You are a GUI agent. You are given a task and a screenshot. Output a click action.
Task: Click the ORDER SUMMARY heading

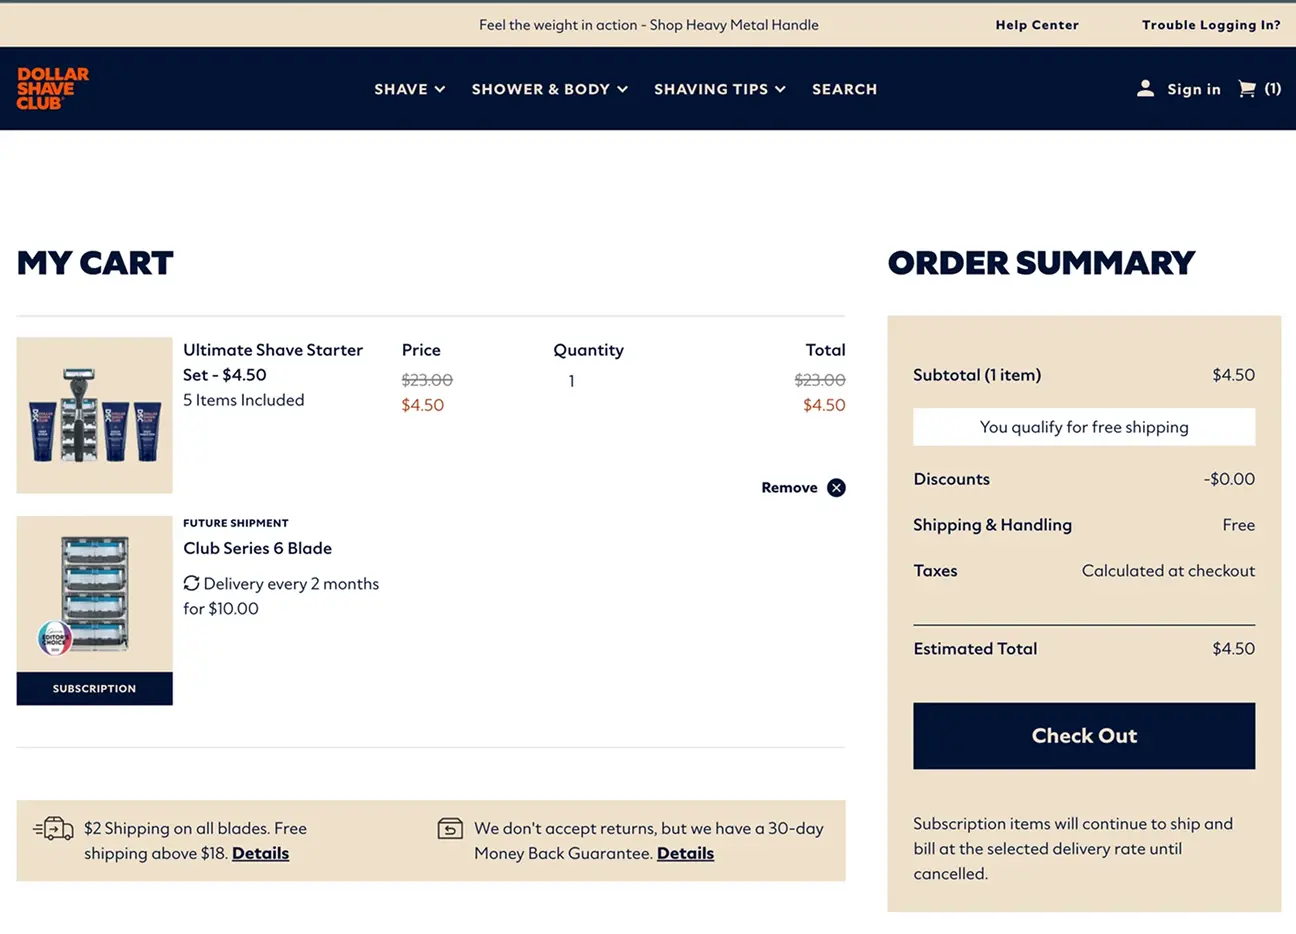click(x=1041, y=263)
